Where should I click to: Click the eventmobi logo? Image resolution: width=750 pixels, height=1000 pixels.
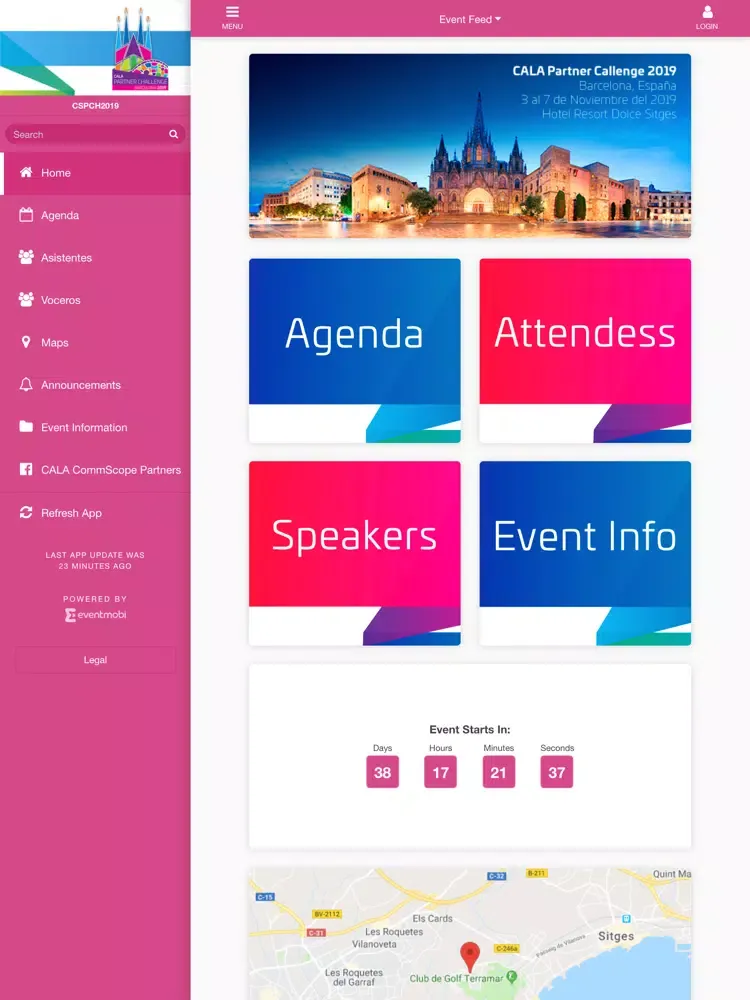point(96,615)
